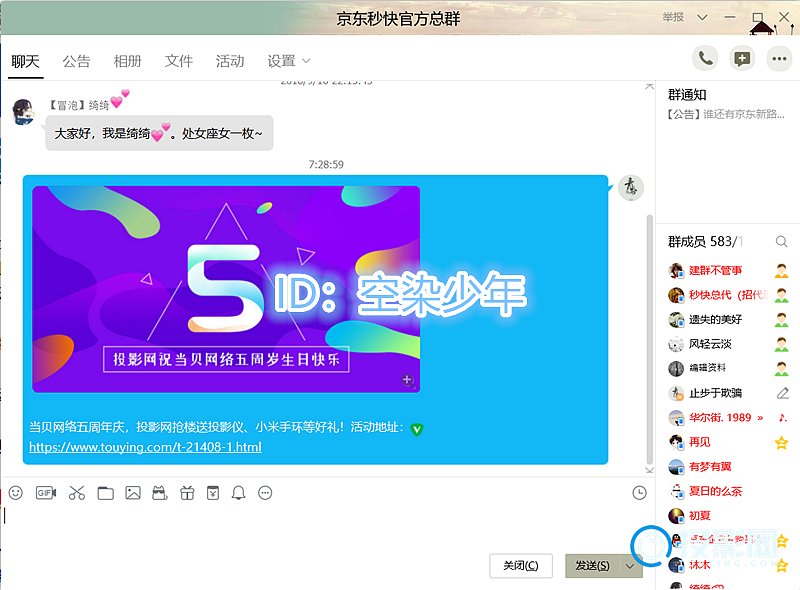
Task: Click the gift box icon
Action: click(x=187, y=493)
